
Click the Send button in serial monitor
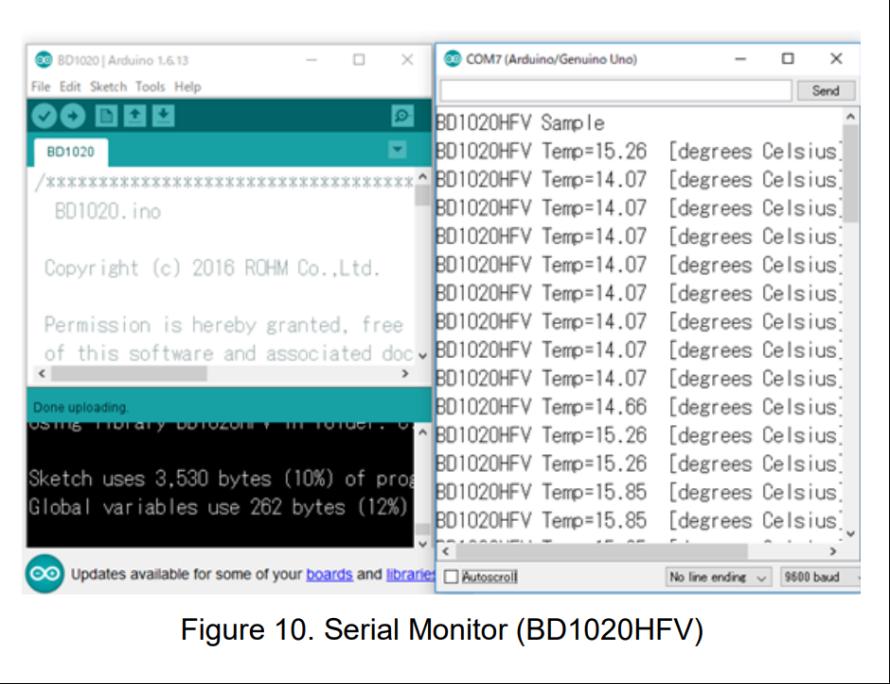coord(826,91)
